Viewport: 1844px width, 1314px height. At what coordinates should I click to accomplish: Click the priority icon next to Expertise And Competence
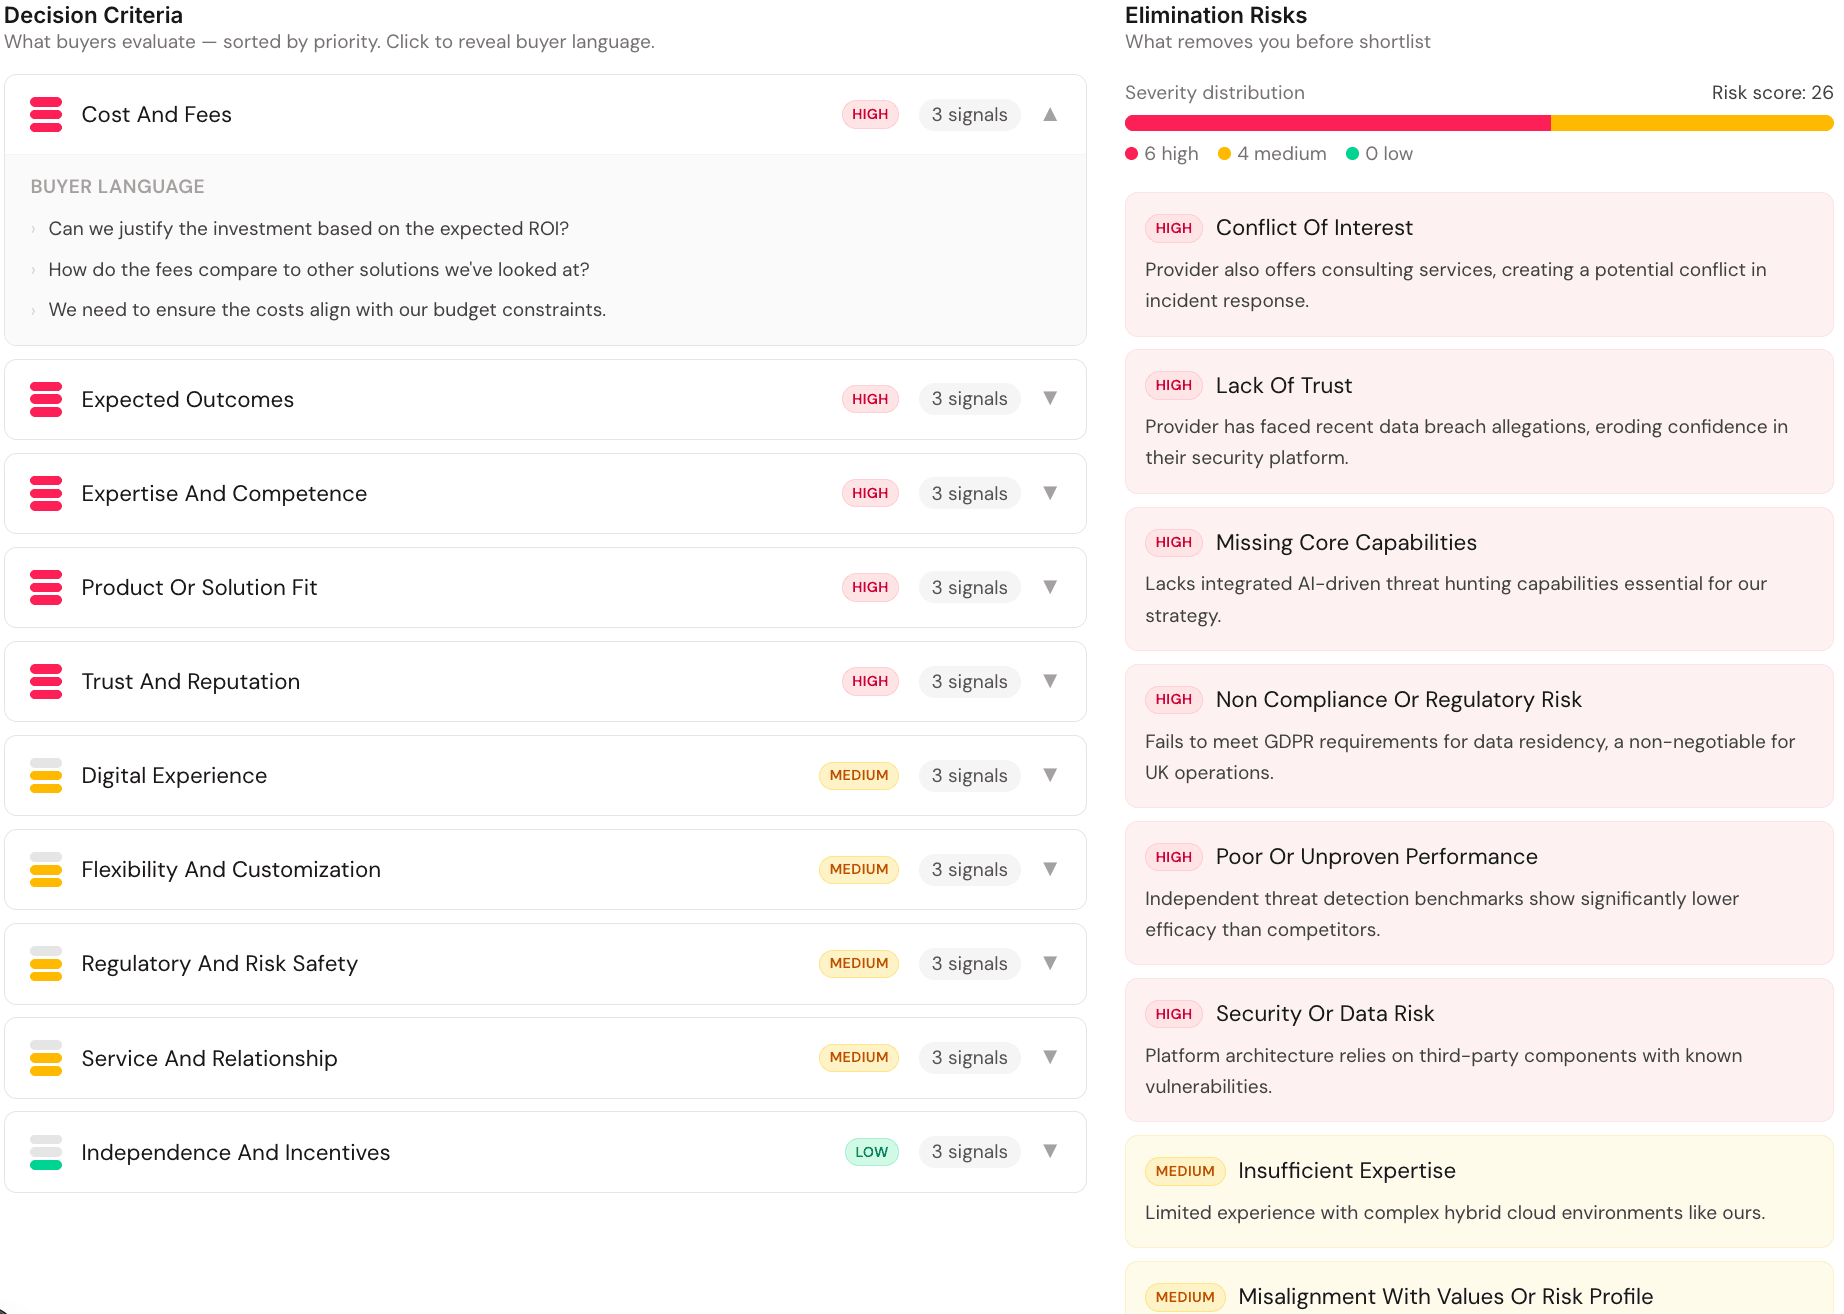click(x=46, y=493)
